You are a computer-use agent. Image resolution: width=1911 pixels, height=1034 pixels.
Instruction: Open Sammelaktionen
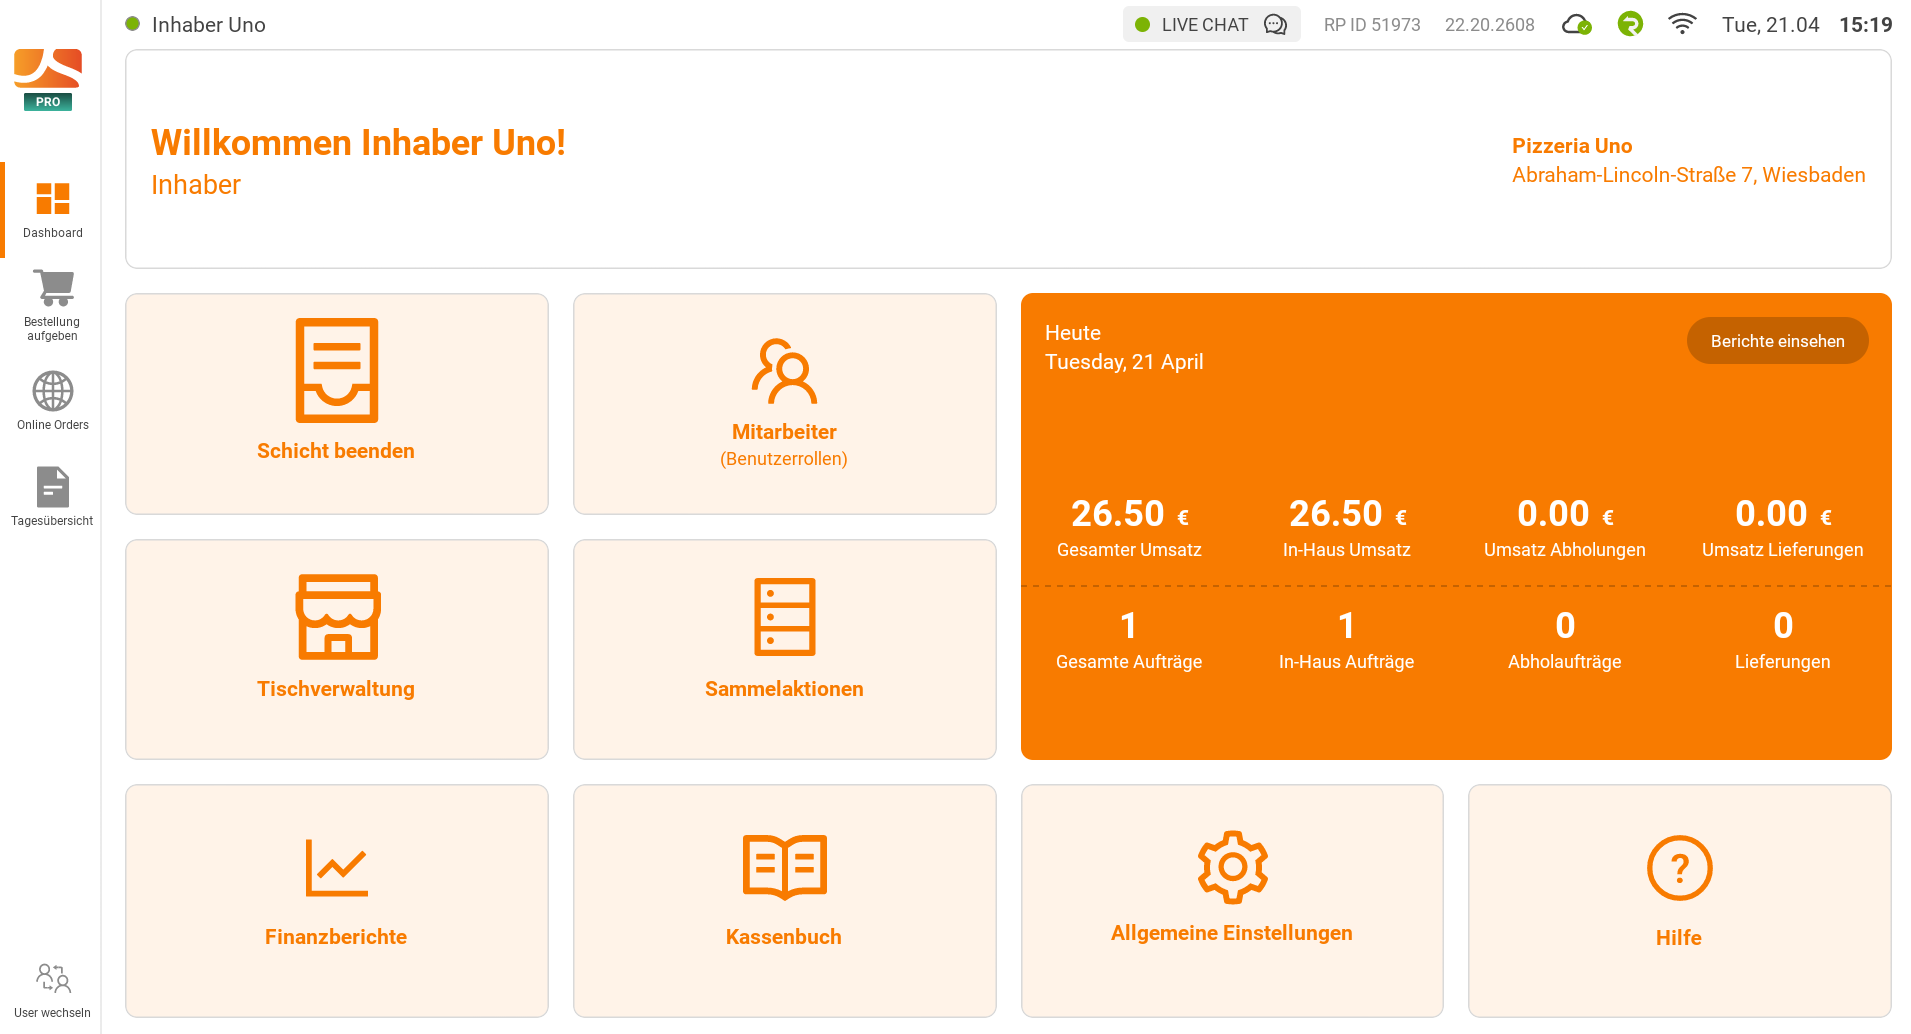click(x=784, y=649)
